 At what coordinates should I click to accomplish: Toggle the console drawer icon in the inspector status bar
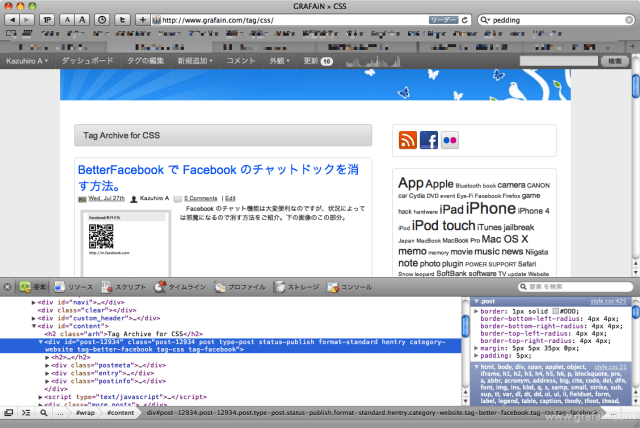tap(26, 413)
